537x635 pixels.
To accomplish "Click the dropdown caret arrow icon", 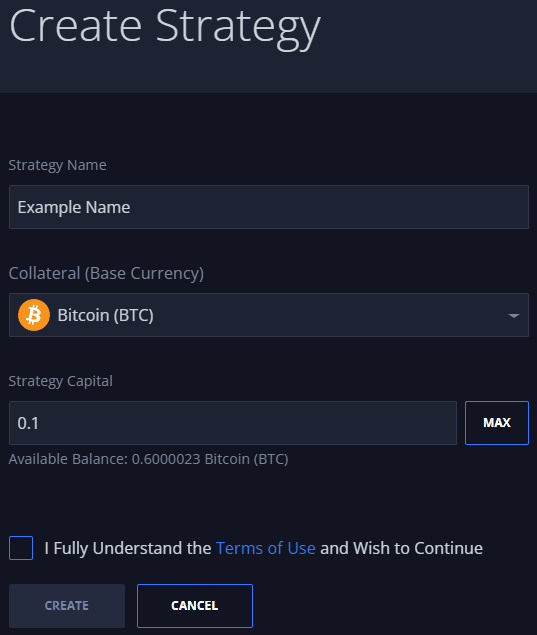I will click(x=514, y=315).
